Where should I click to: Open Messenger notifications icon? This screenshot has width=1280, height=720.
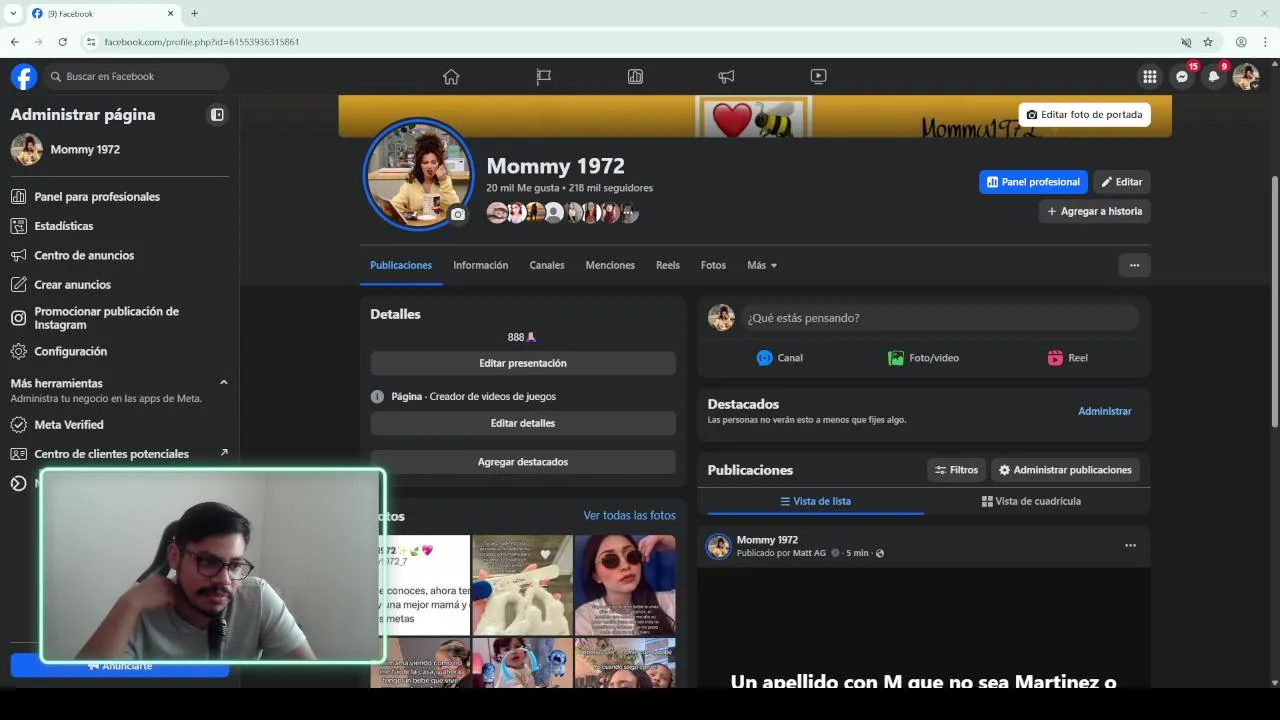click(1182, 76)
